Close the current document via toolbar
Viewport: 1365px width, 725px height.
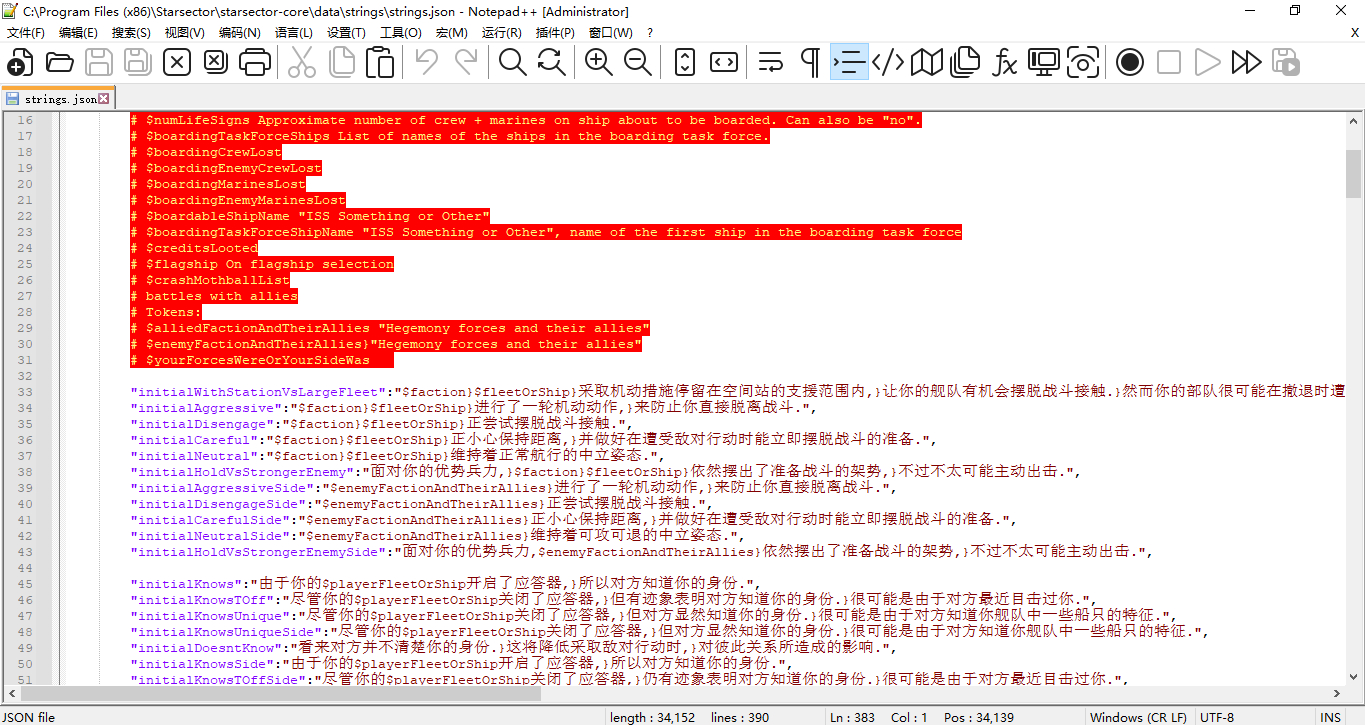(176, 61)
